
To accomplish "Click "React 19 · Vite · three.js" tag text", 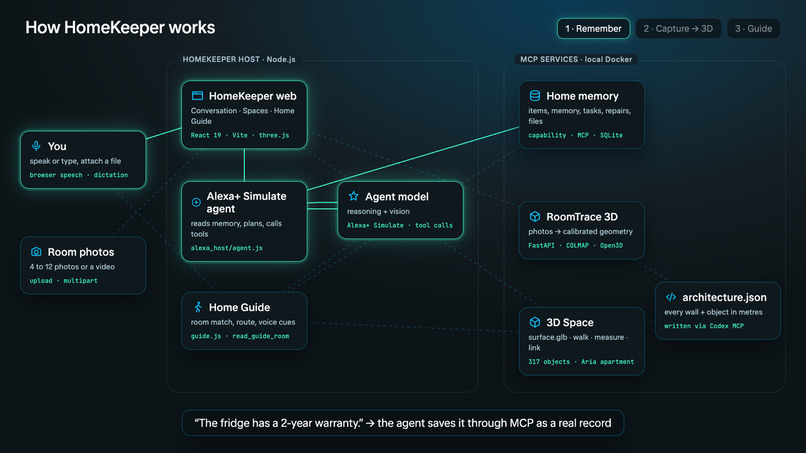I will (x=240, y=135).
